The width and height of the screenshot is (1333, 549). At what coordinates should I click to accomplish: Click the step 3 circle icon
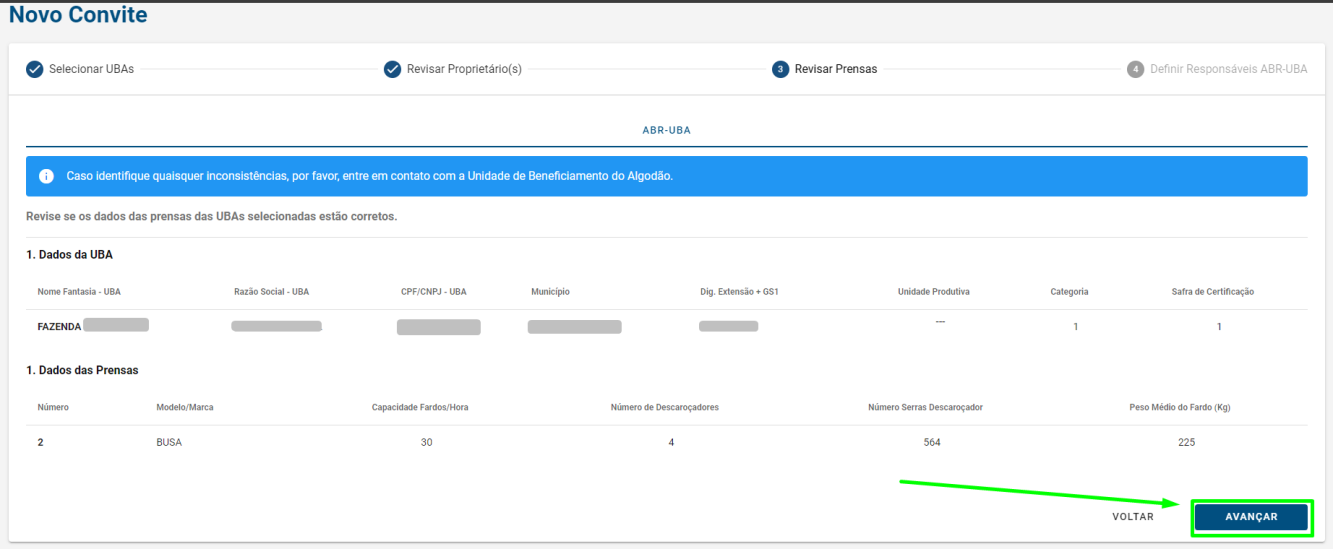[780, 69]
